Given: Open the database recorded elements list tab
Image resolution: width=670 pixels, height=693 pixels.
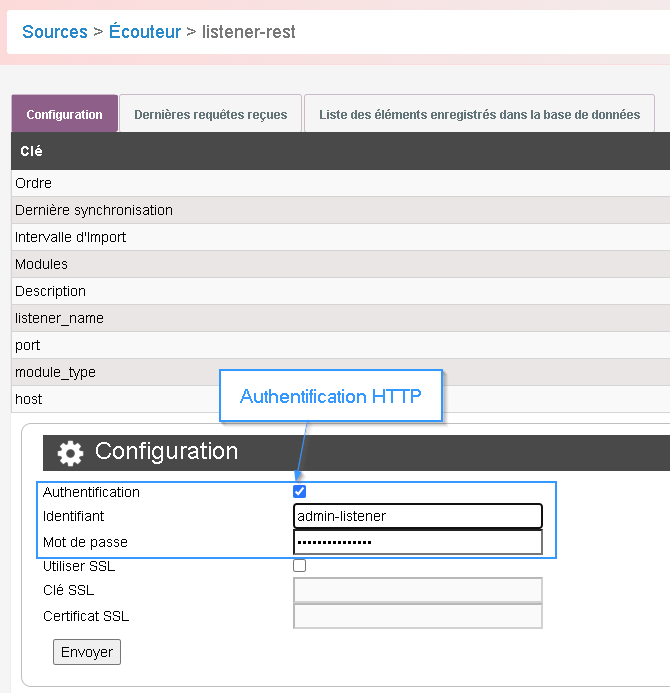Looking at the screenshot, I should click(x=479, y=115).
